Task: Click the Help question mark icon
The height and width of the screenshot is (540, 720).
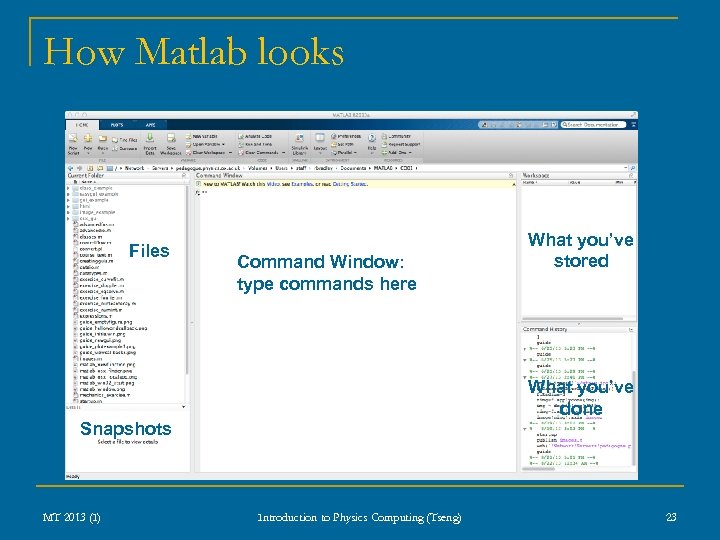Action: click(372, 138)
